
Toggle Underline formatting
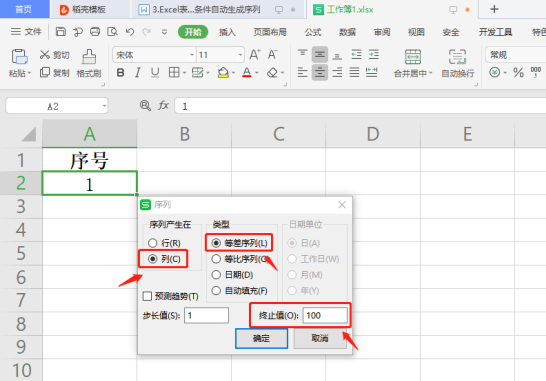click(x=155, y=72)
